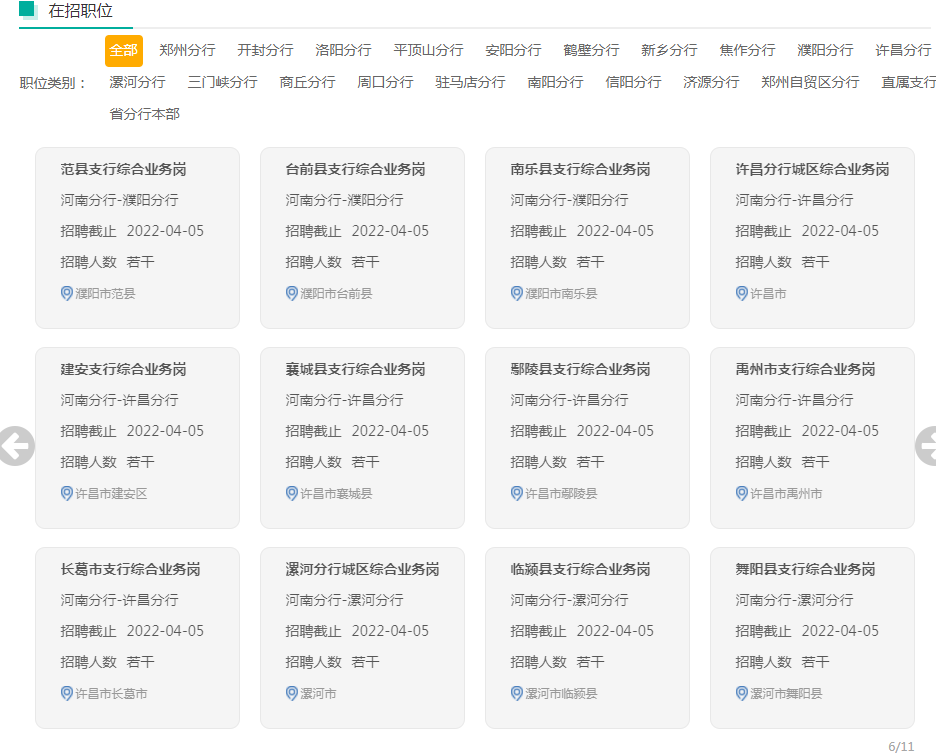The width and height of the screenshot is (936, 755).
Task: Filter positions by 信阳分行
Action: (633, 82)
